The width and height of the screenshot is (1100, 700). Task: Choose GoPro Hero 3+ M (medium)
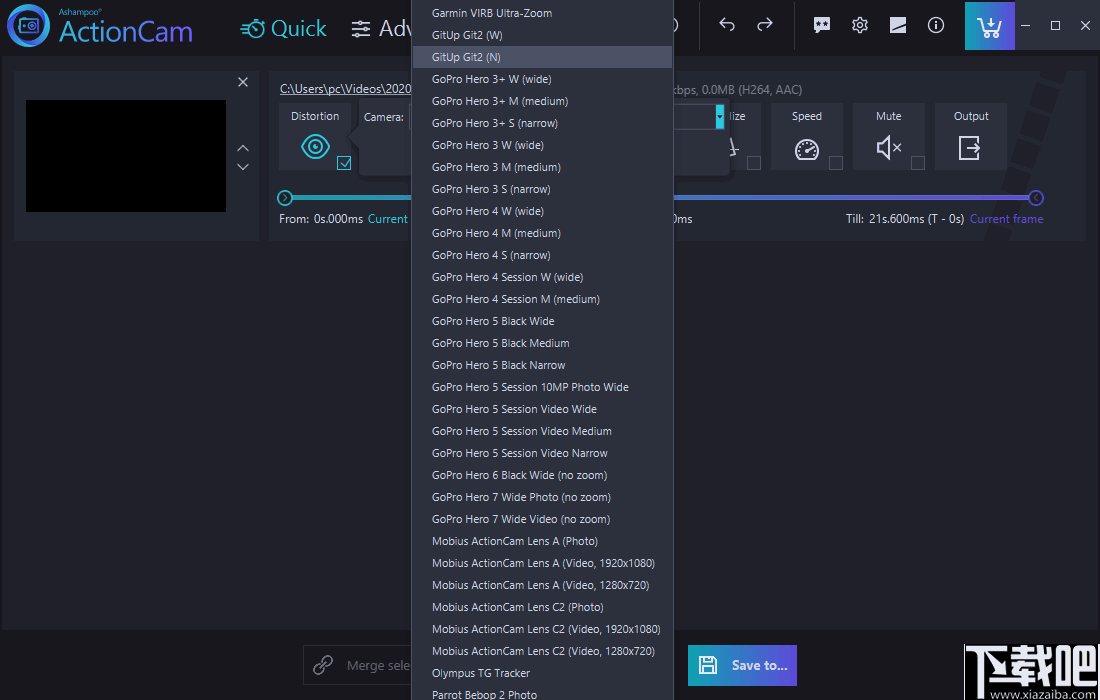pos(542,101)
